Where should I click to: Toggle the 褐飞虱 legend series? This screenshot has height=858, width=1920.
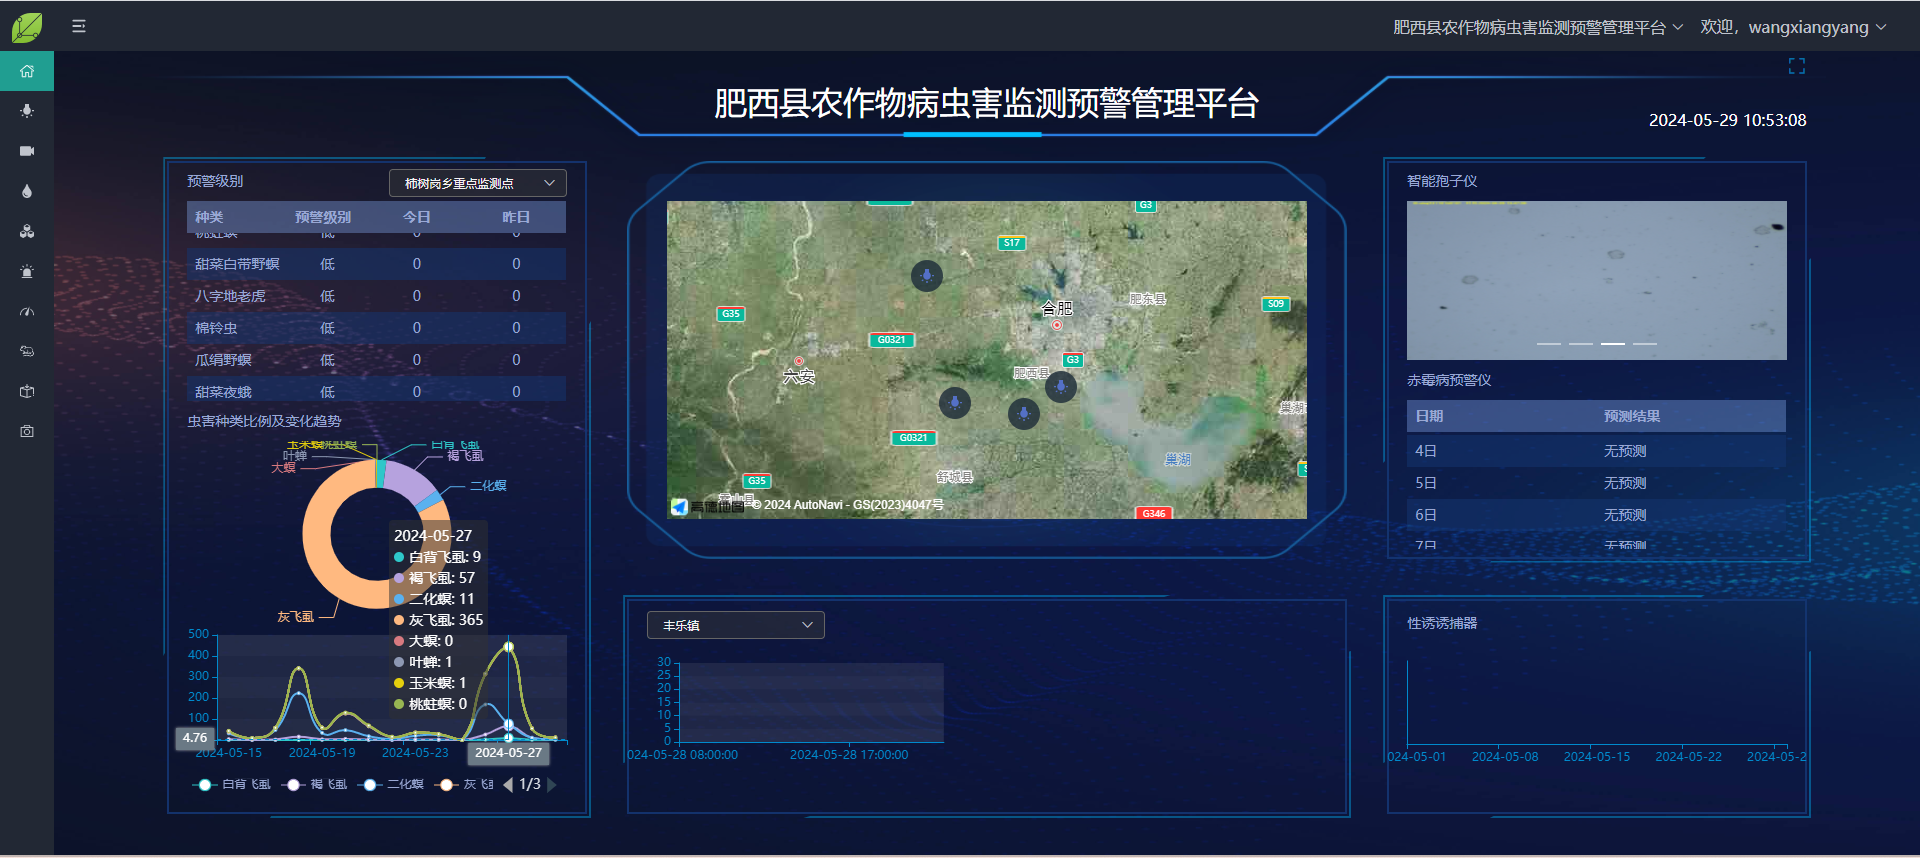(314, 785)
